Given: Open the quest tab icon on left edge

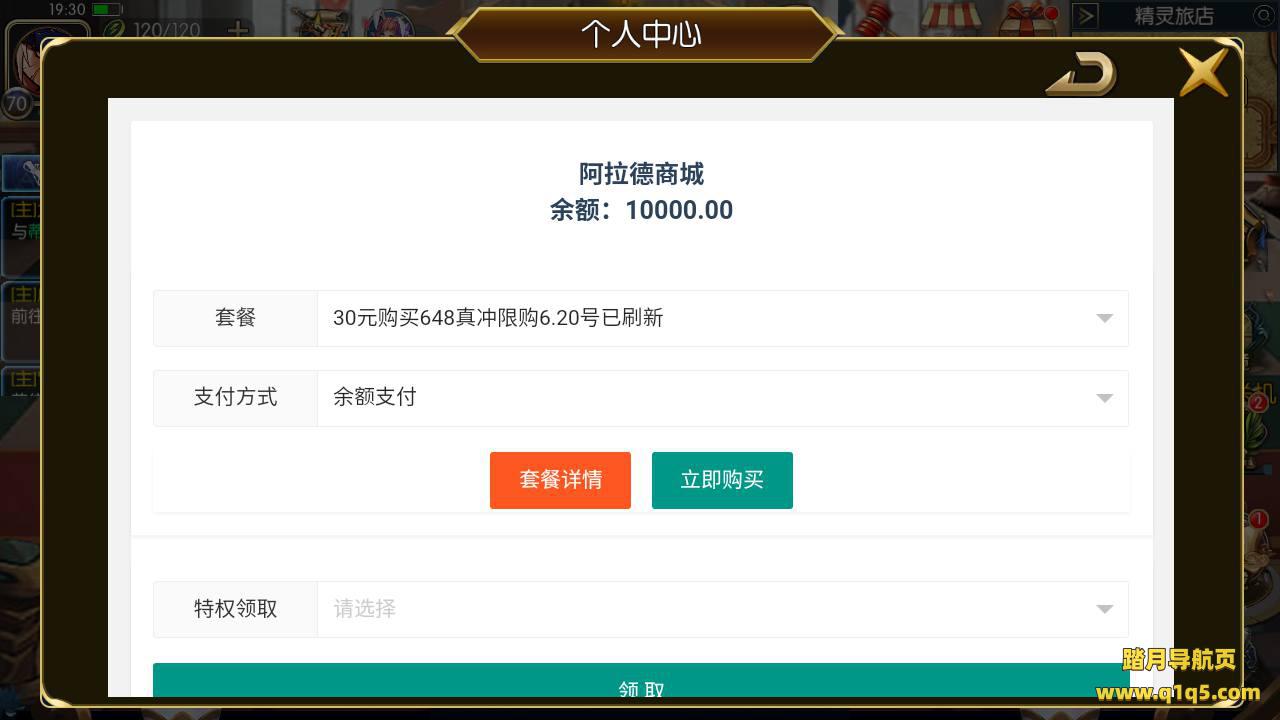Looking at the screenshot, I should (20, 173).
